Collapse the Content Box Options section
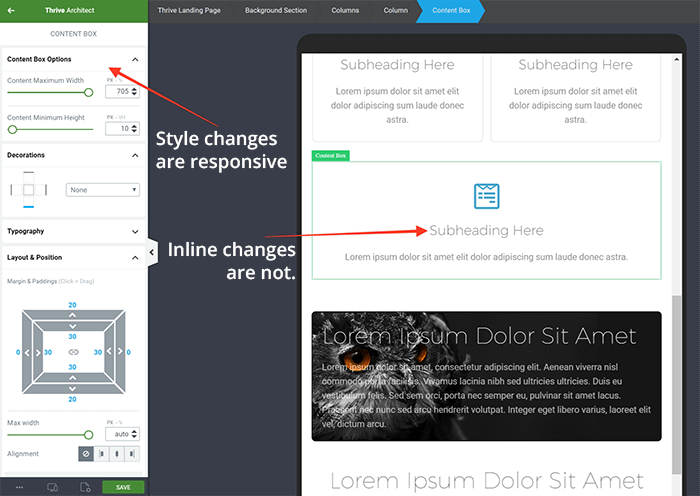The width and height of the screenshot is (700, 496). coord(135,59)
